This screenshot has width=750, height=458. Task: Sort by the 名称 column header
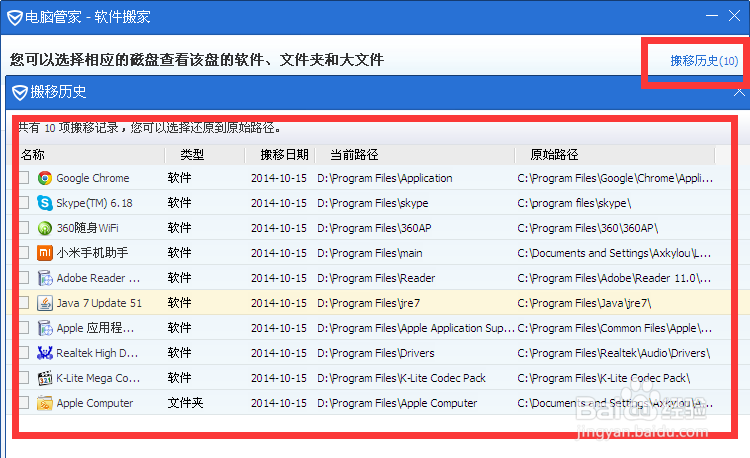tap(33, 155)
